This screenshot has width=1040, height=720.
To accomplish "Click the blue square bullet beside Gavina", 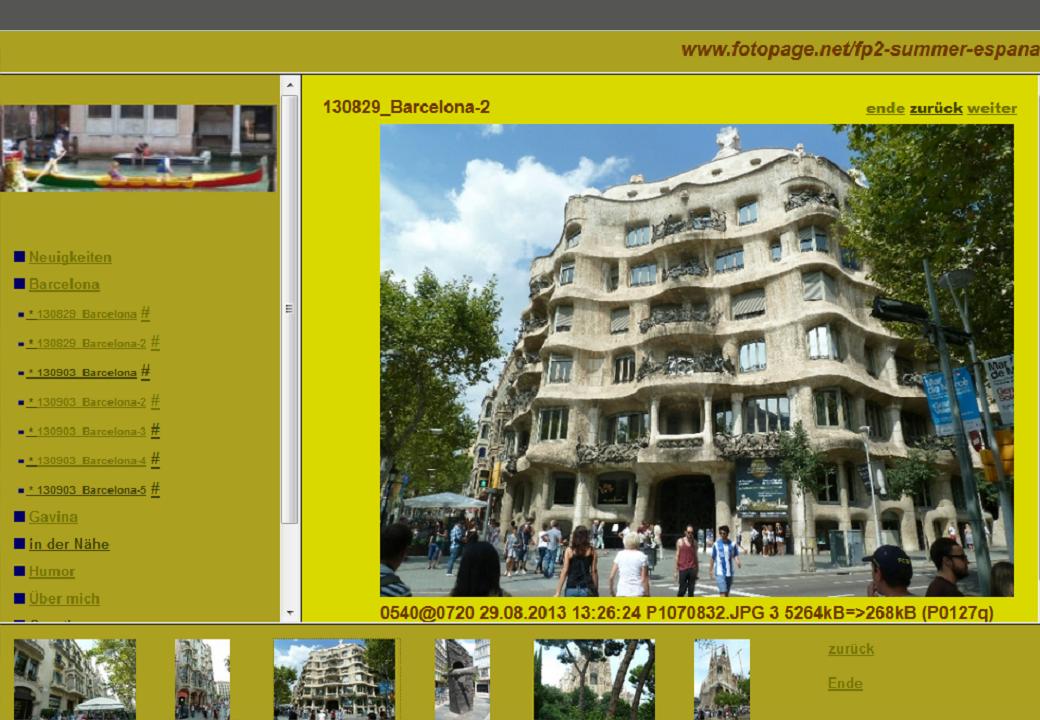I will pyautogui.click(x=19, y=516).
